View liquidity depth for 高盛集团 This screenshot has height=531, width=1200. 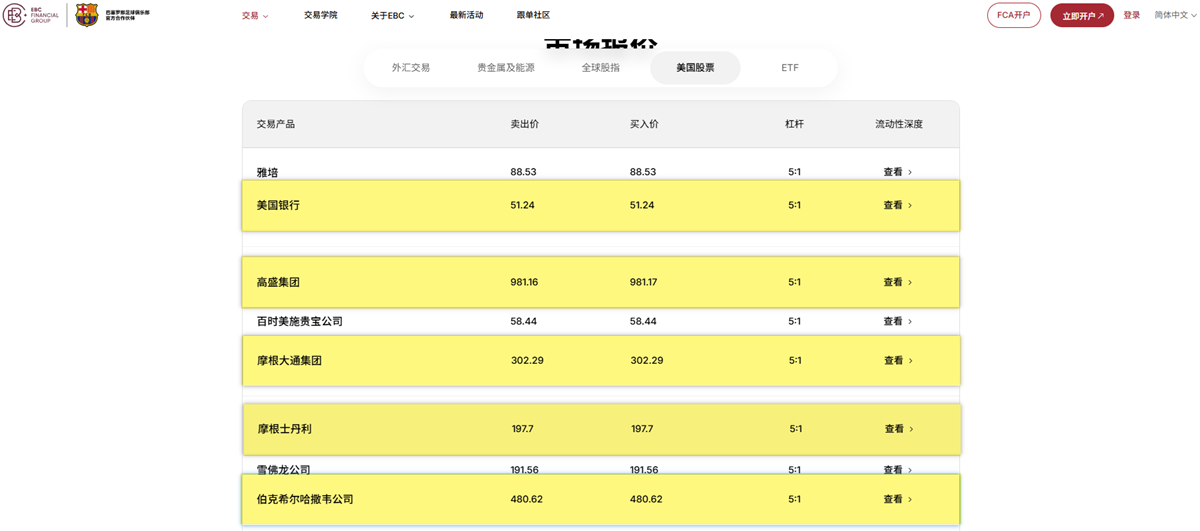(897, 282)
